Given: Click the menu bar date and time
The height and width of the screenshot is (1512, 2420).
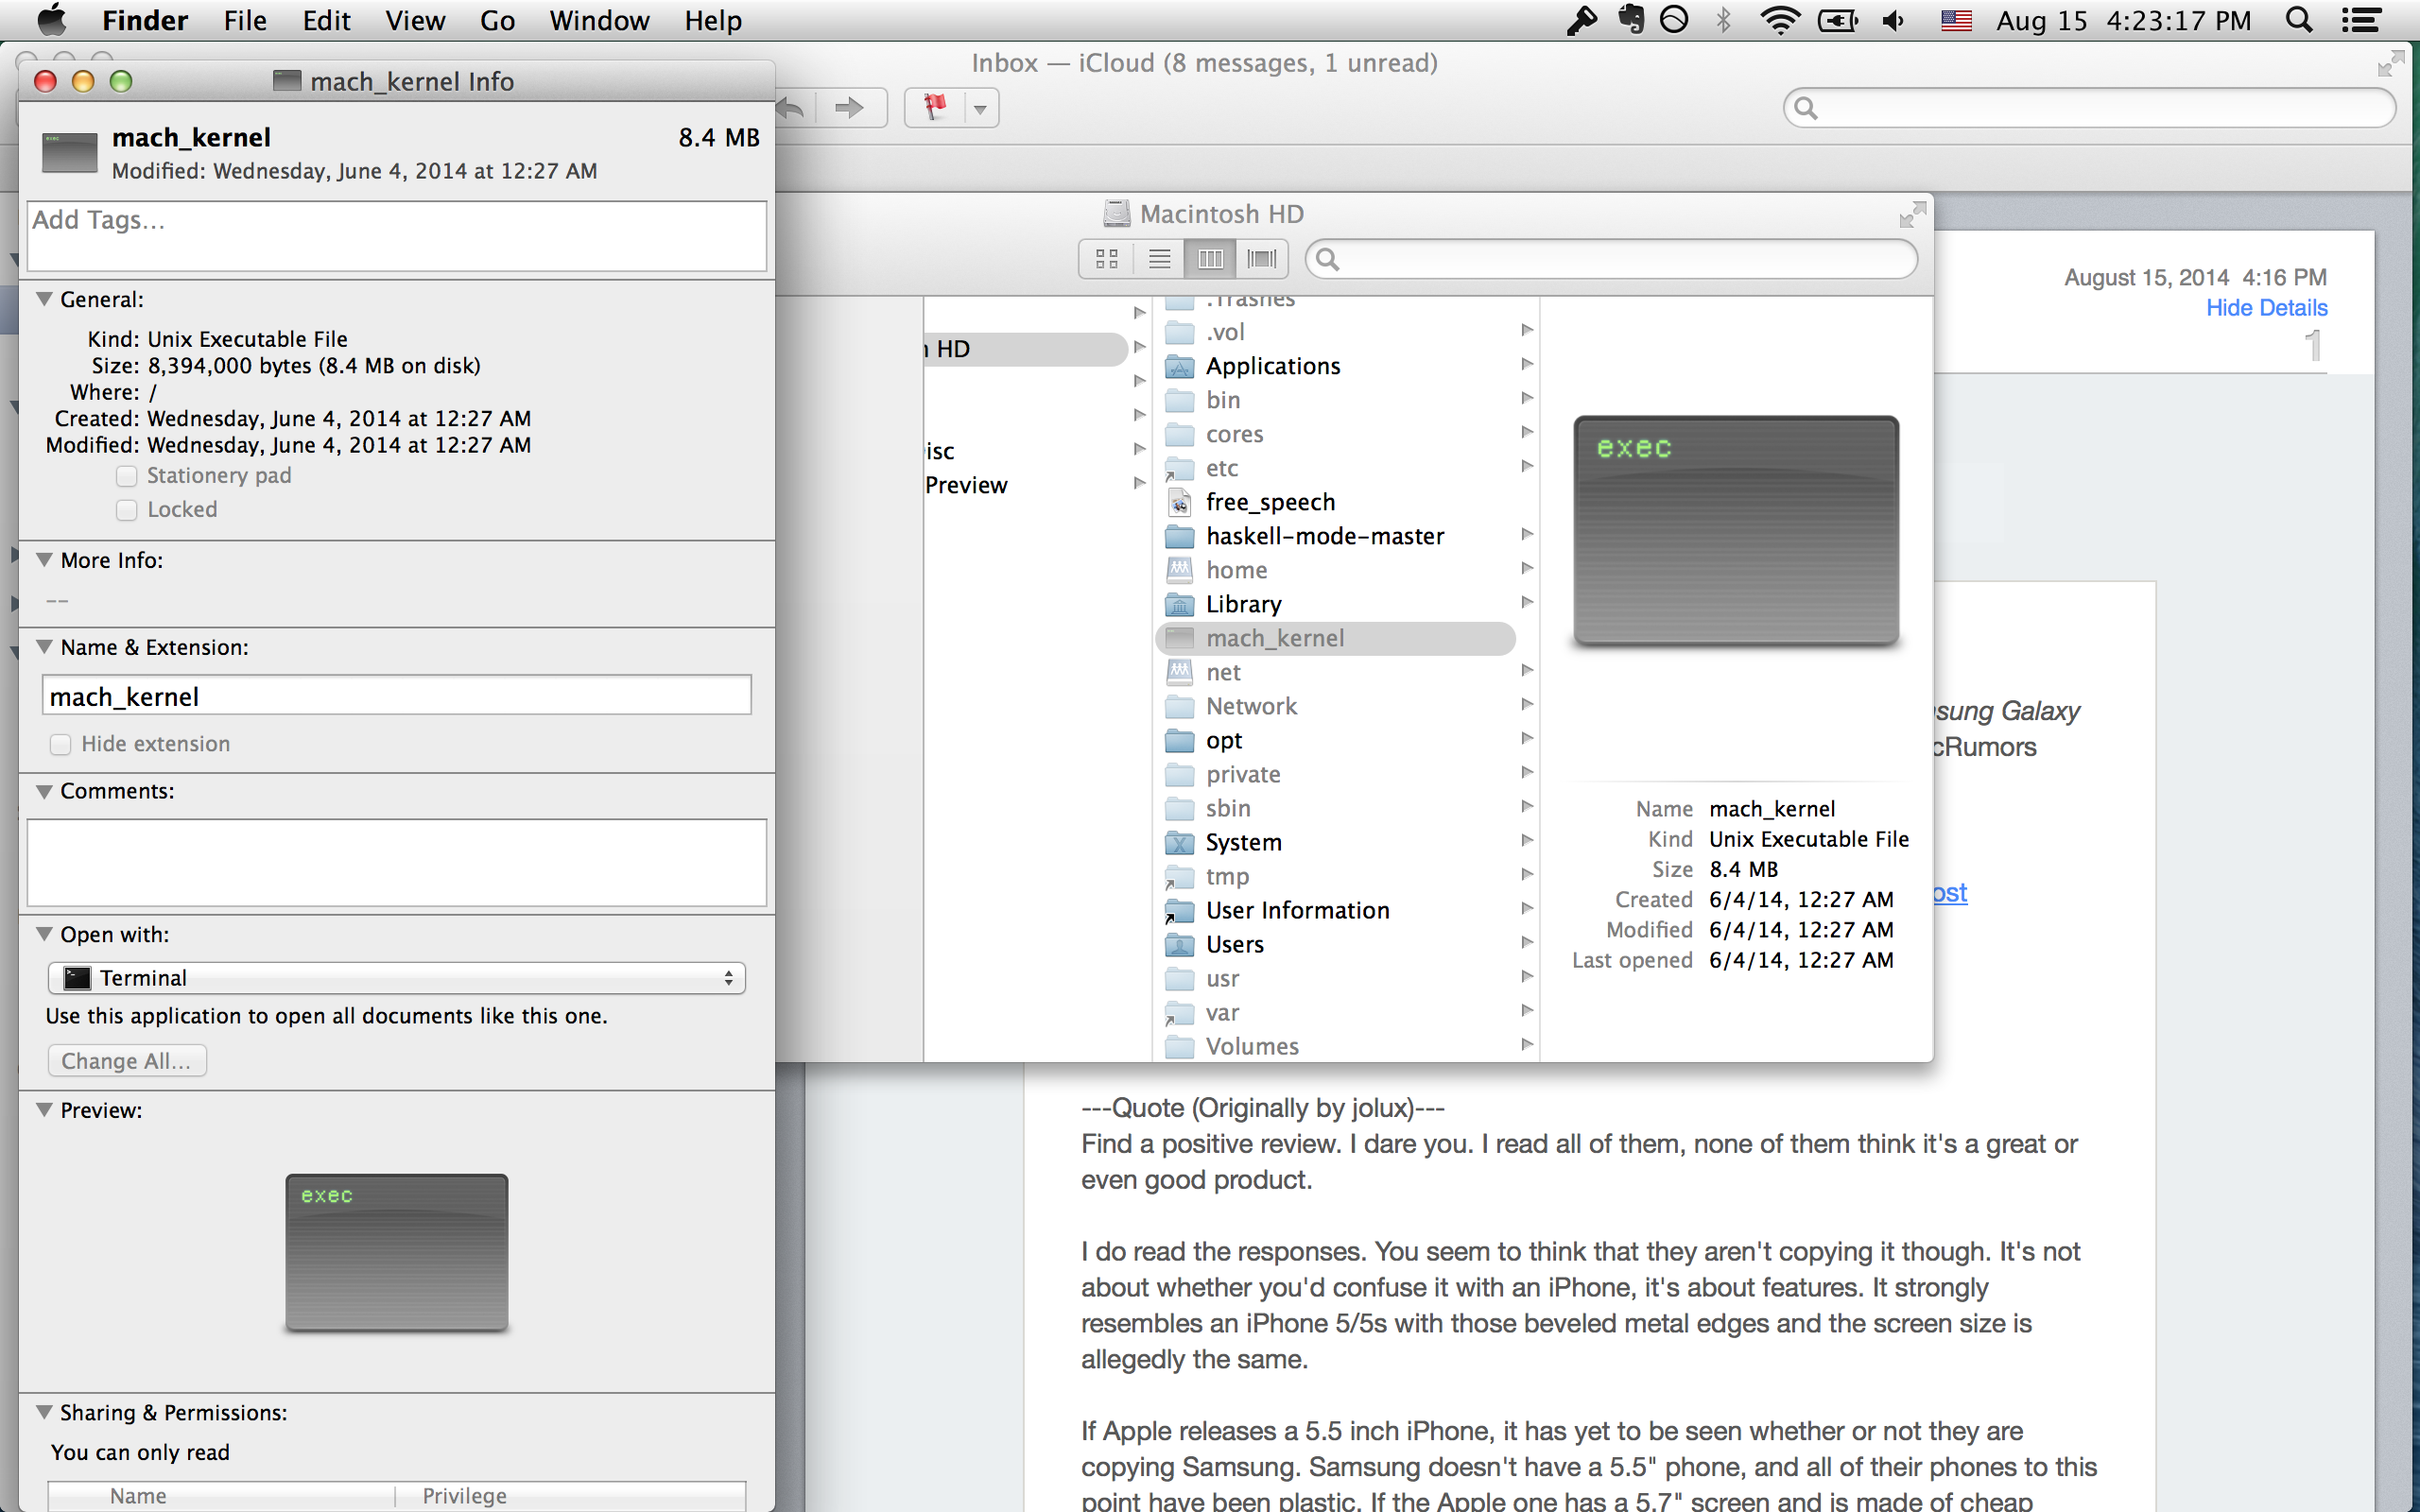Looking at the screenshot, I should (x=2124, y=20).
